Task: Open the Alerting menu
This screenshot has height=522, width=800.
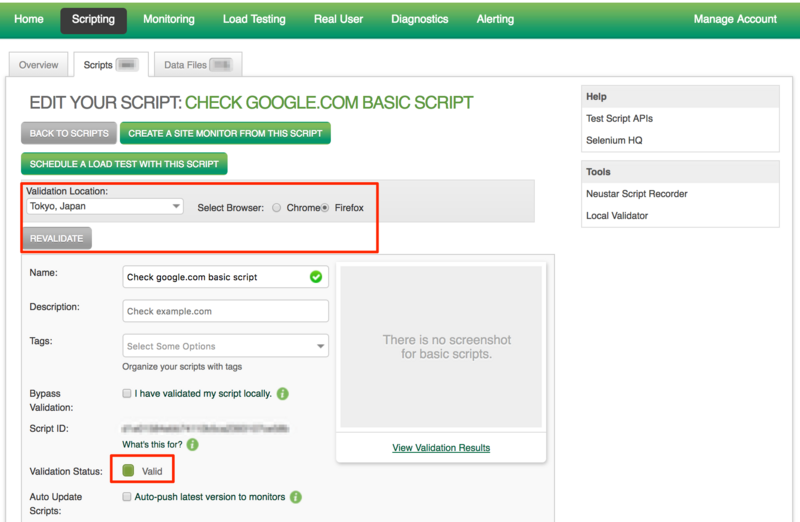Action: point(495,19)
